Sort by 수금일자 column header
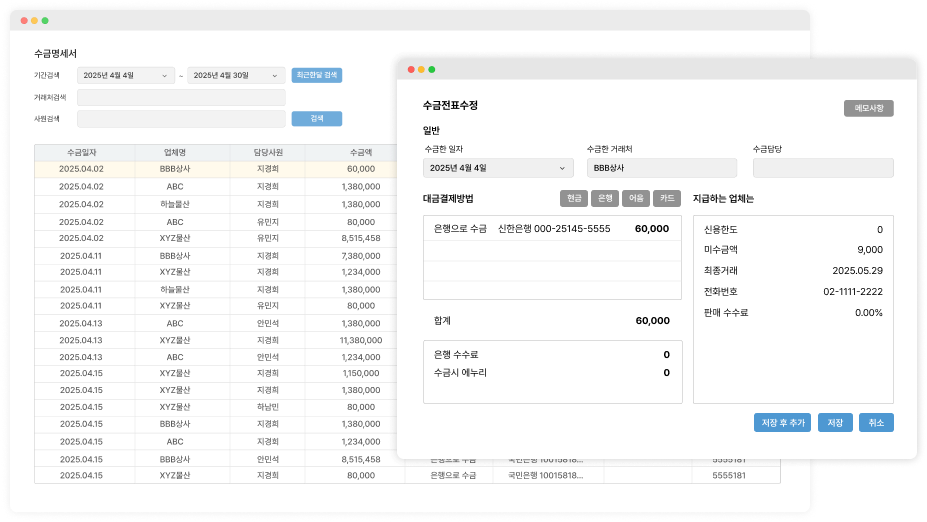The width and height of the screenshot is (927, 522). point(84,152)
